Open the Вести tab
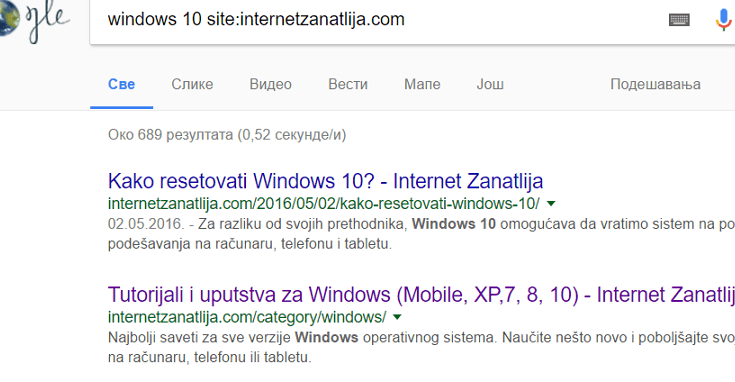This screenshot has height=382, width=735. click(348, 84)
